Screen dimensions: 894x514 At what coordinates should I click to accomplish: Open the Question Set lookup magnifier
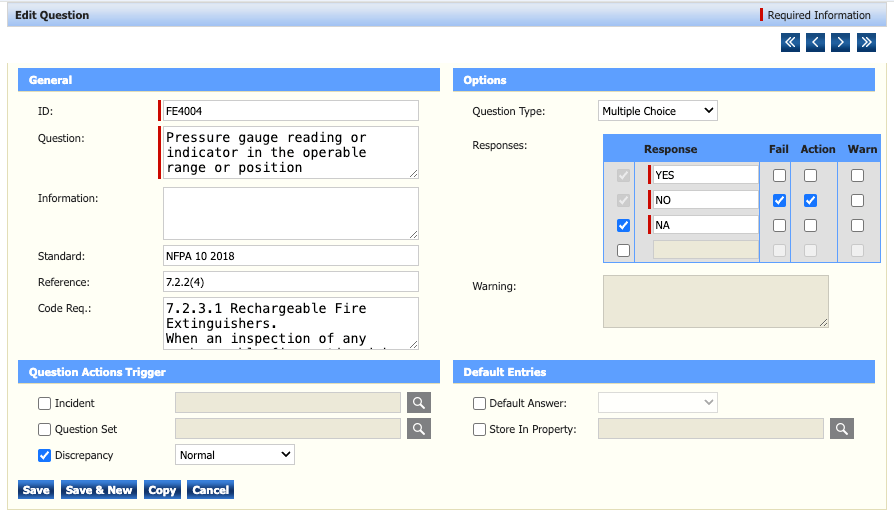[419, 429]
